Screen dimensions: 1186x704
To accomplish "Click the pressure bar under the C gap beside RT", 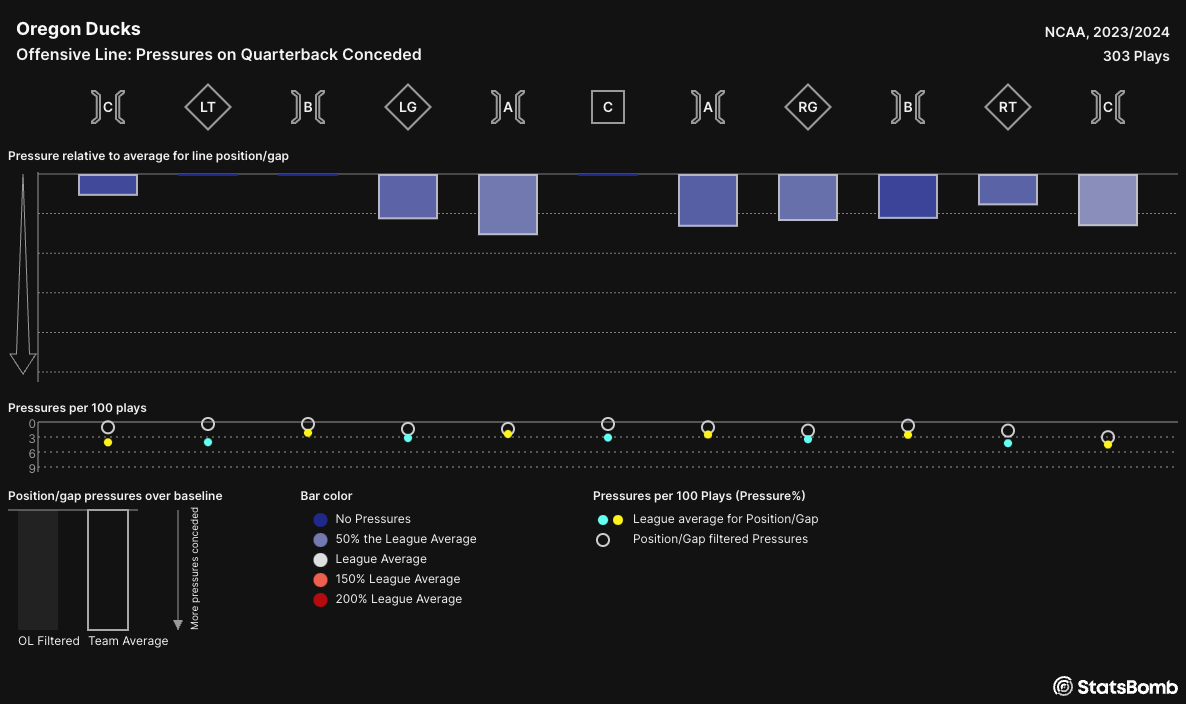I will tap(1107, 200).
